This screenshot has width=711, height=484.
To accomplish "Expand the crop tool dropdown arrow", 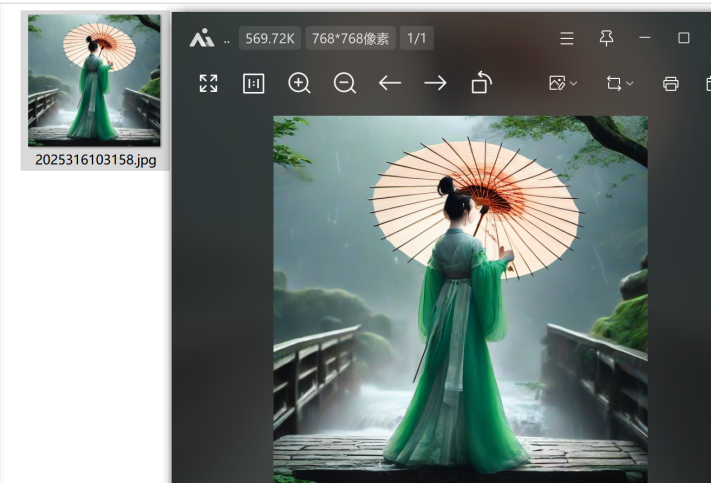I will tap(630, 83).
